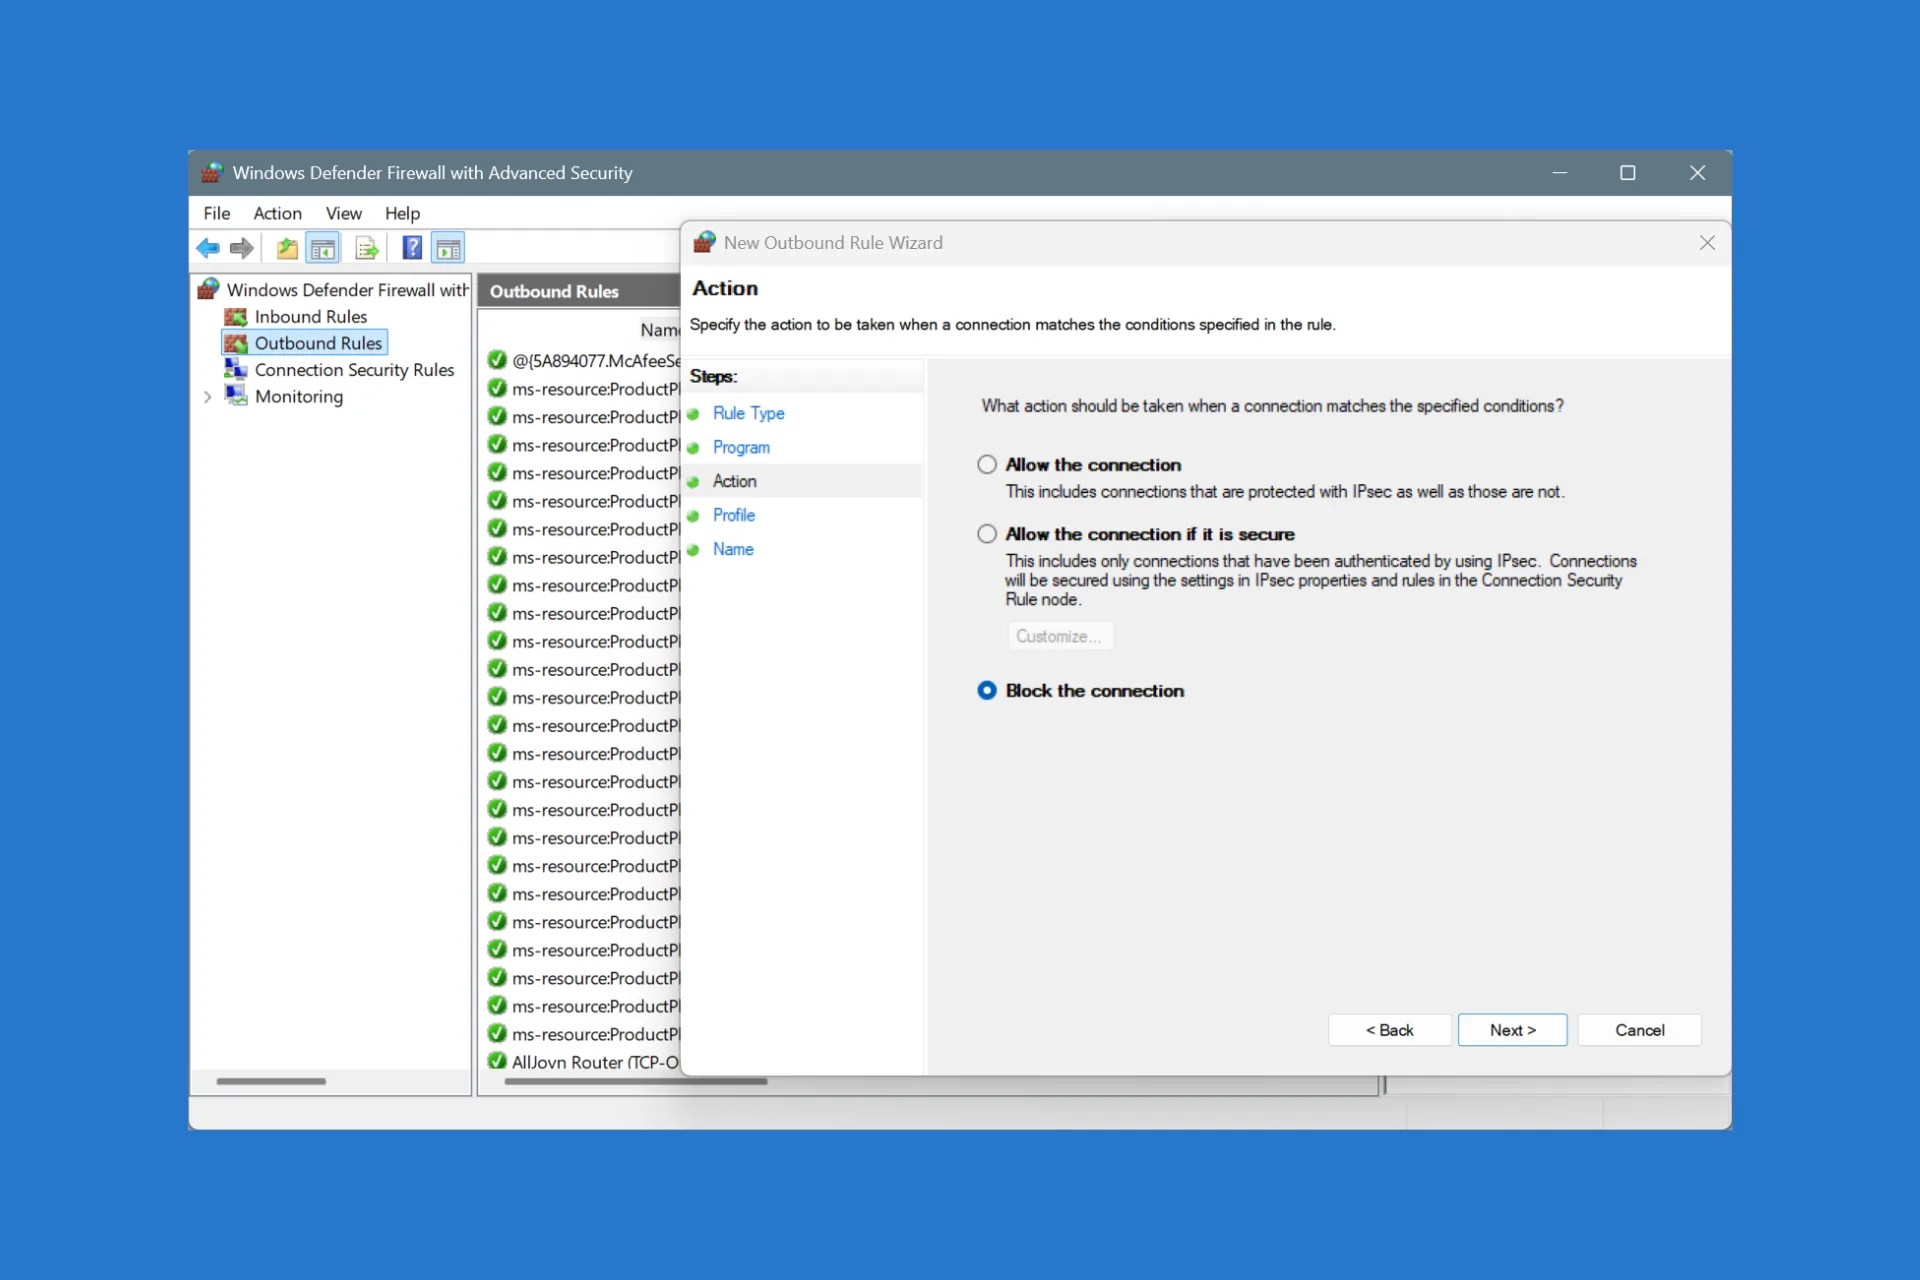Click the green checkmark beside AllJovn Router rule
This screenshot has height=1280, width=1920.
click(497, 1062)
